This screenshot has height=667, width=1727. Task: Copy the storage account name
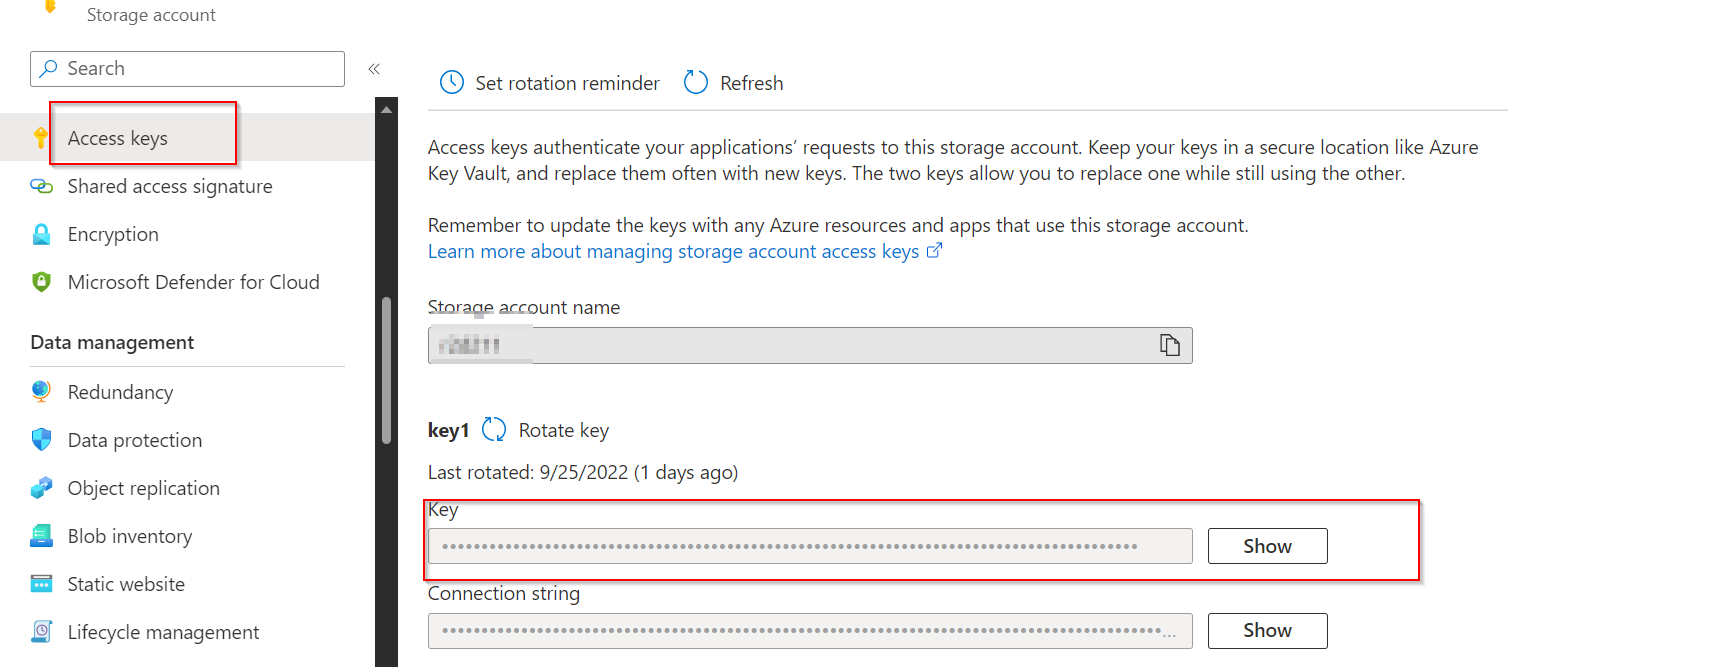(x=1170, y=345)
